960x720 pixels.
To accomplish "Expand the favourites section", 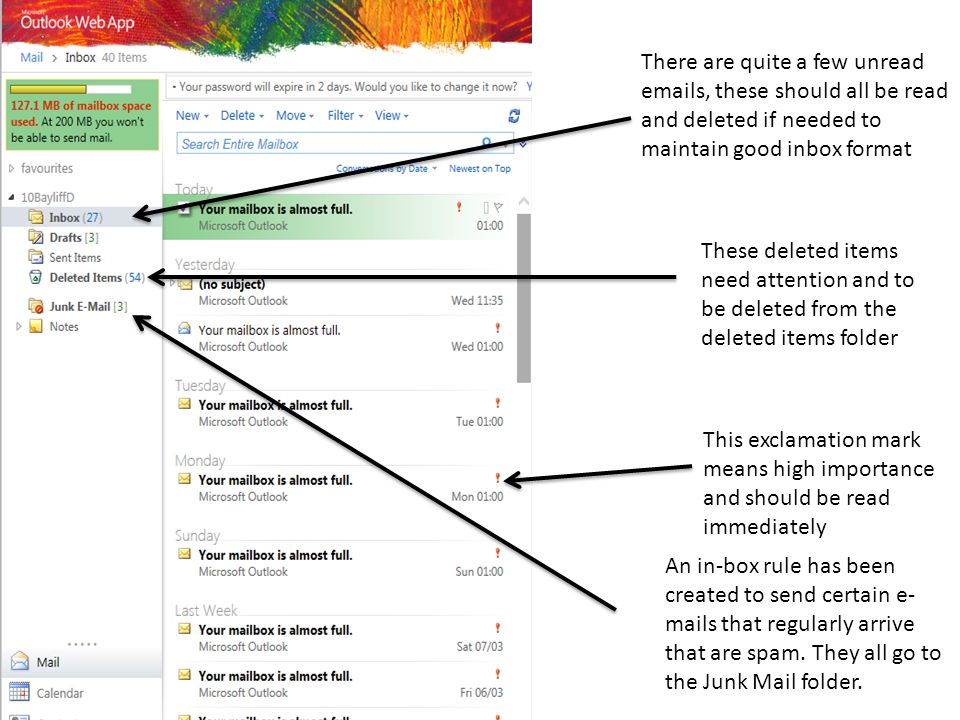I will tap(11, 168).
